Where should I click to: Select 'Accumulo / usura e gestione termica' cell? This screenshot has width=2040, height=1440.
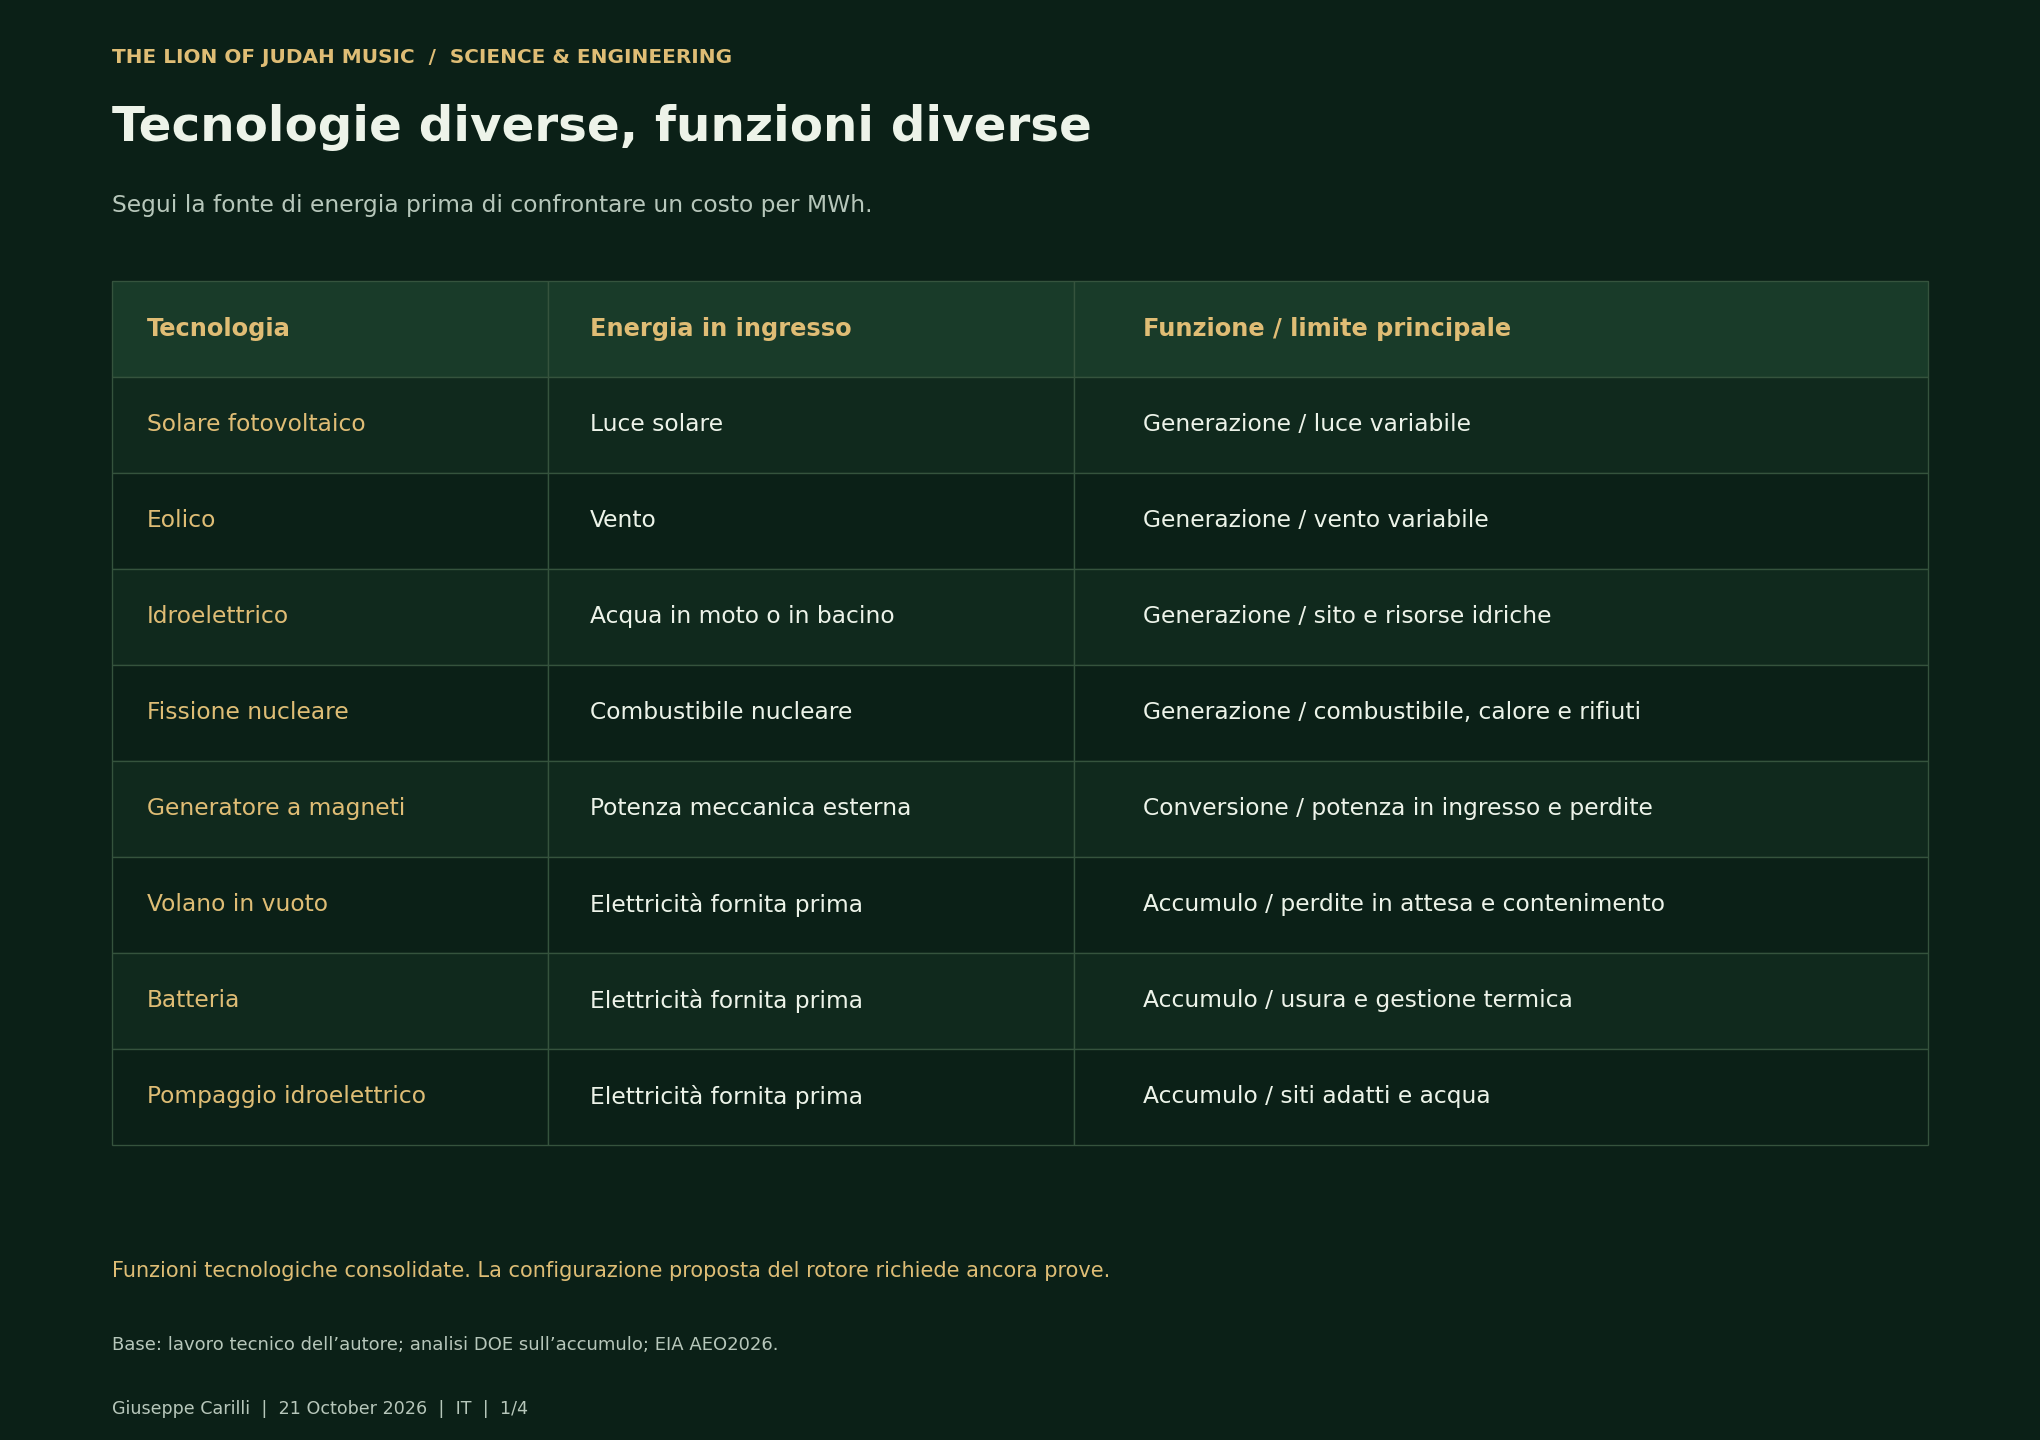click(x=1501, y=1001)
